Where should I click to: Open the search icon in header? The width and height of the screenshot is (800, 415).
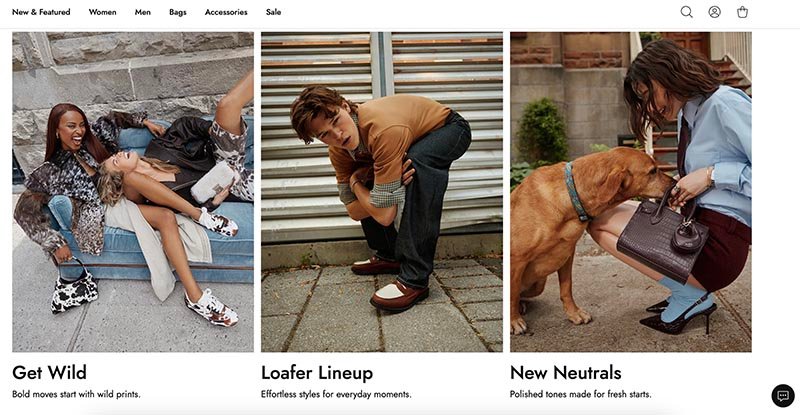point(687,12)
